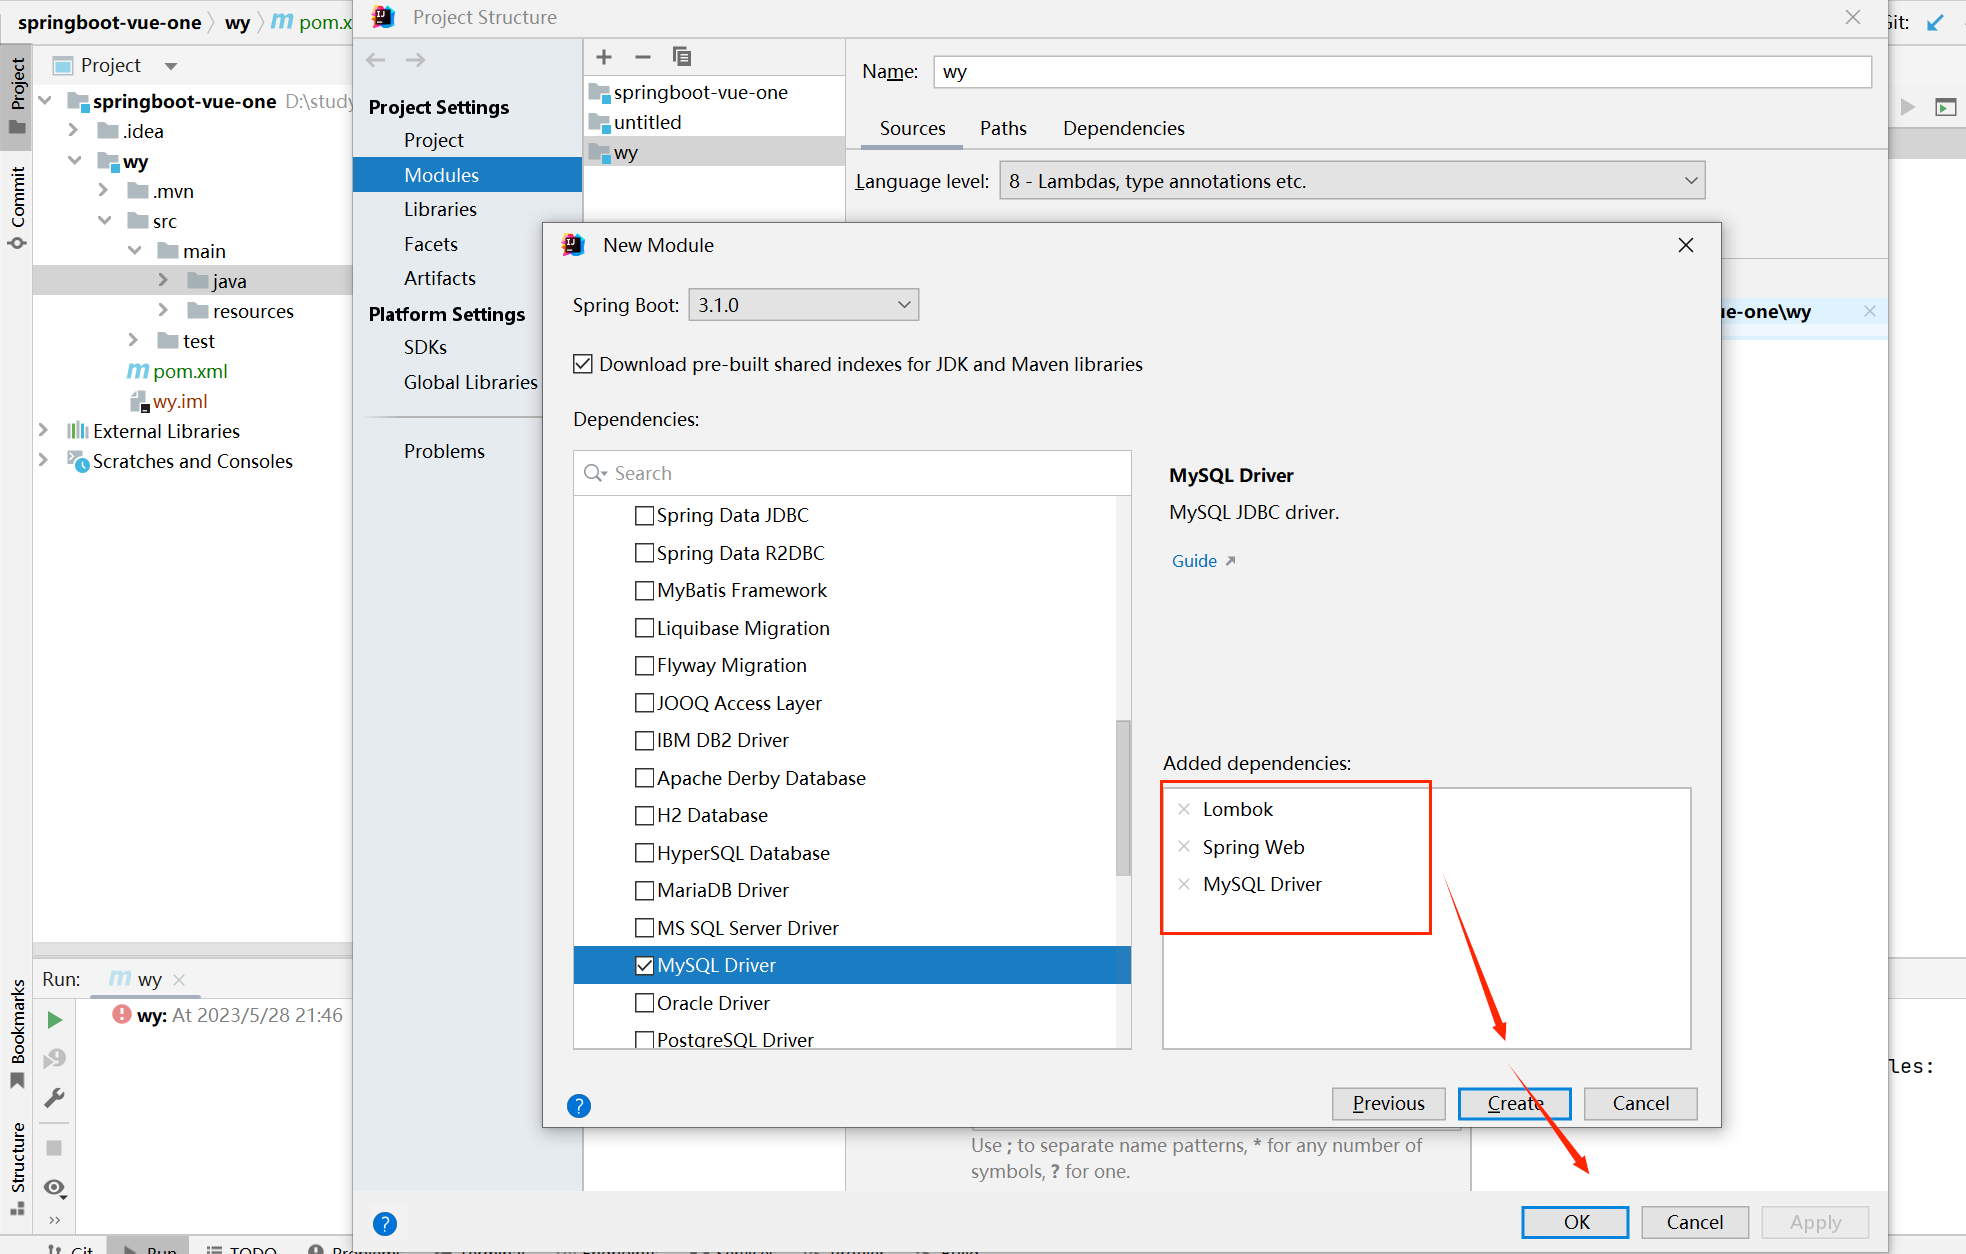Uncheck the MySQL Driver dependency

(x=645, y=966)
